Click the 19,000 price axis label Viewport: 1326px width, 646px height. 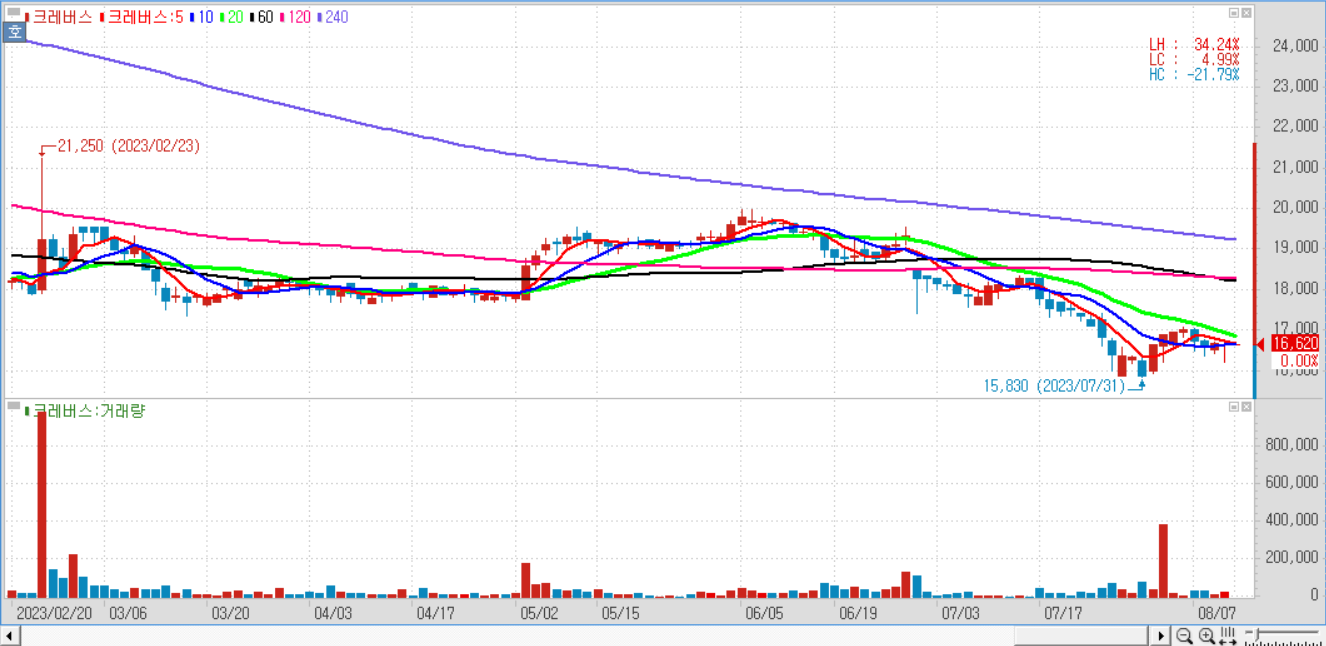point(1294,248)
